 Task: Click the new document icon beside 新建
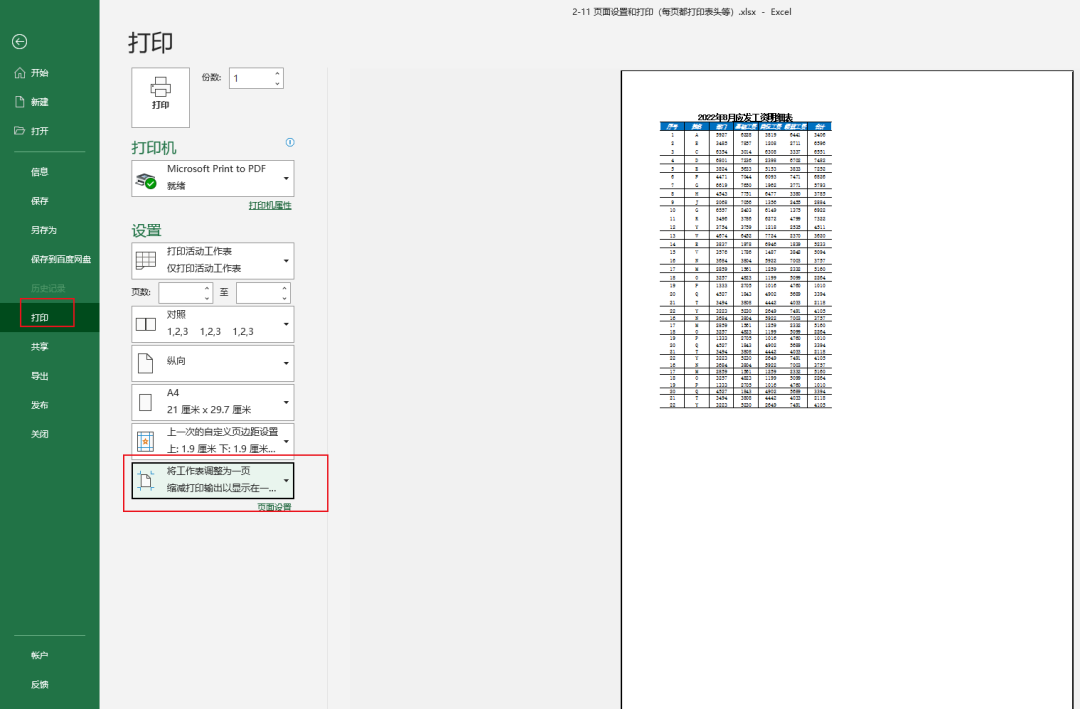click(x=20, y=101)
